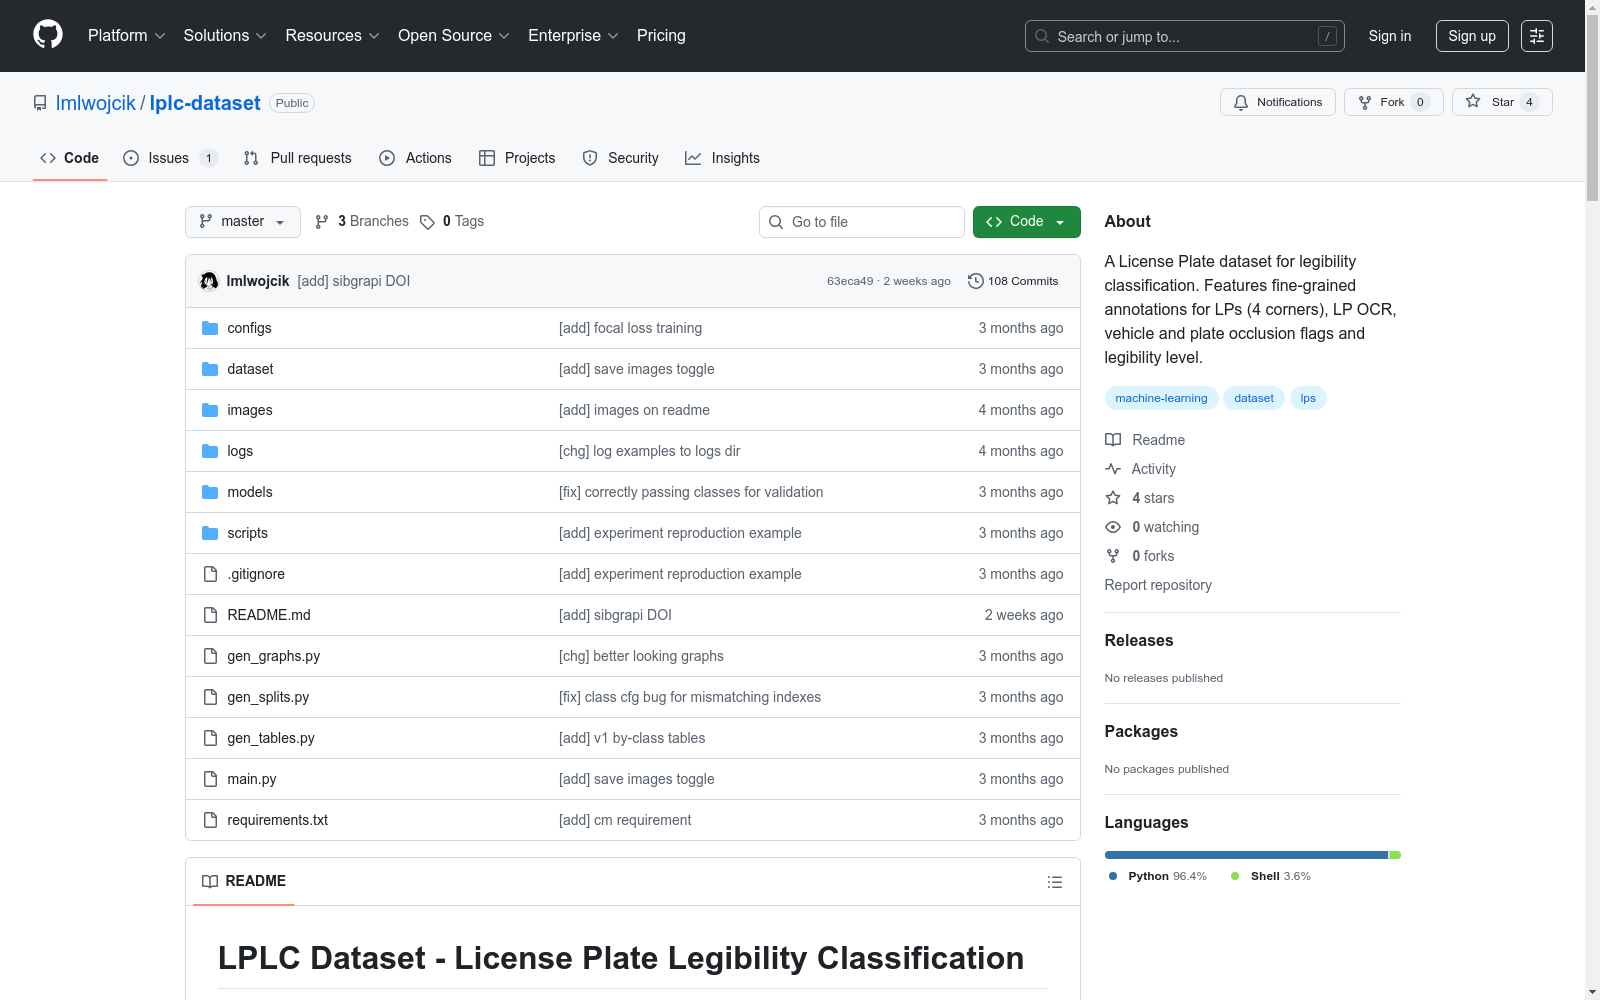Focus the Search or jump to field
1600x1000 pixels.
(1185, 36)
